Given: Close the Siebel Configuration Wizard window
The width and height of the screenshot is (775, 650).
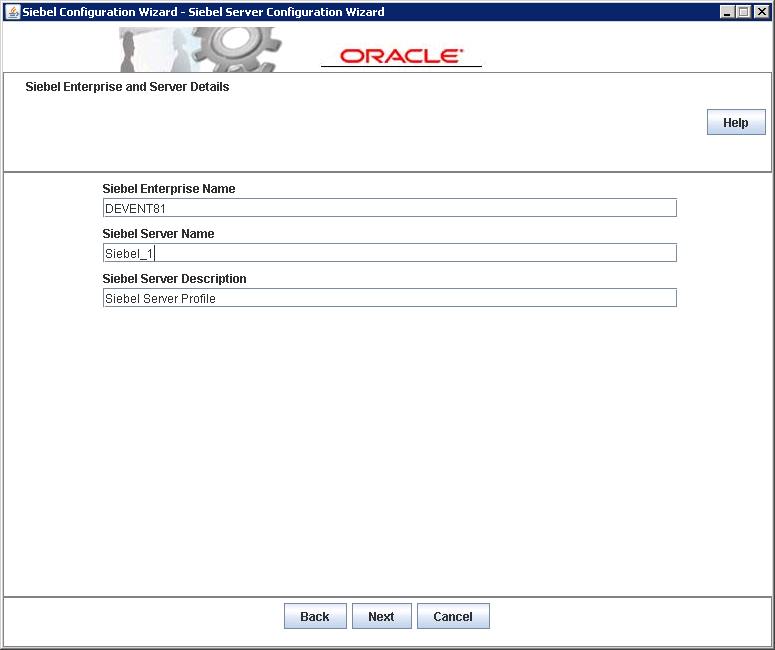Looking at the screenshot, I should [x=762, y=12].
